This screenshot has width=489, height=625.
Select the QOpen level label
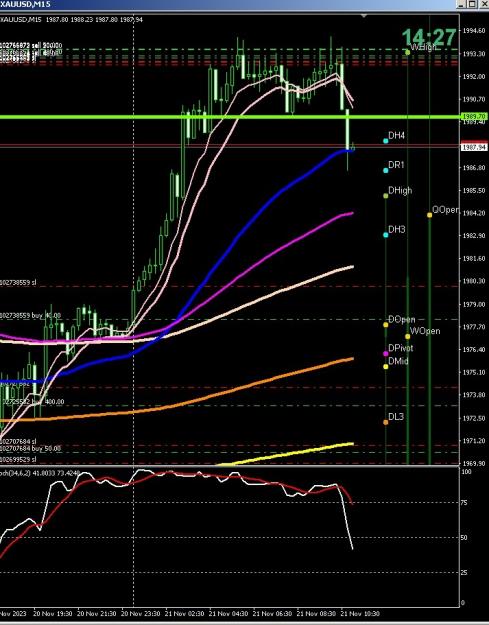coord(445,210)
